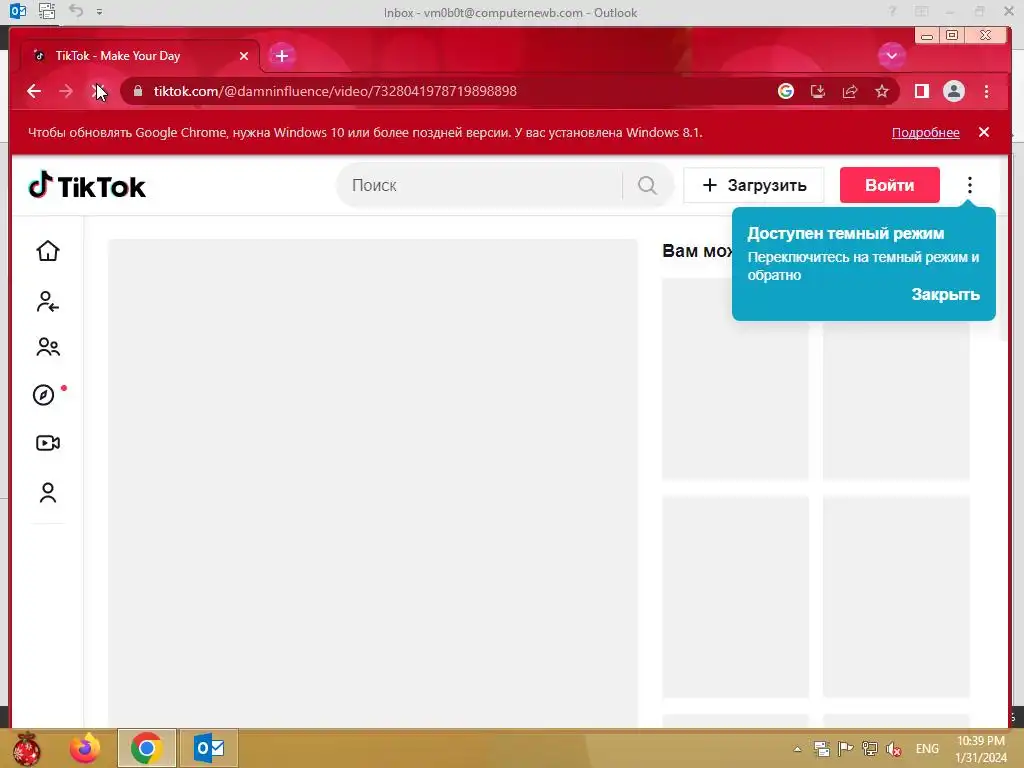Switch to Outlook from taskbar
The height and width of the screenshot is (768, 1024).
pyautogui.click(x=209, y=748)
